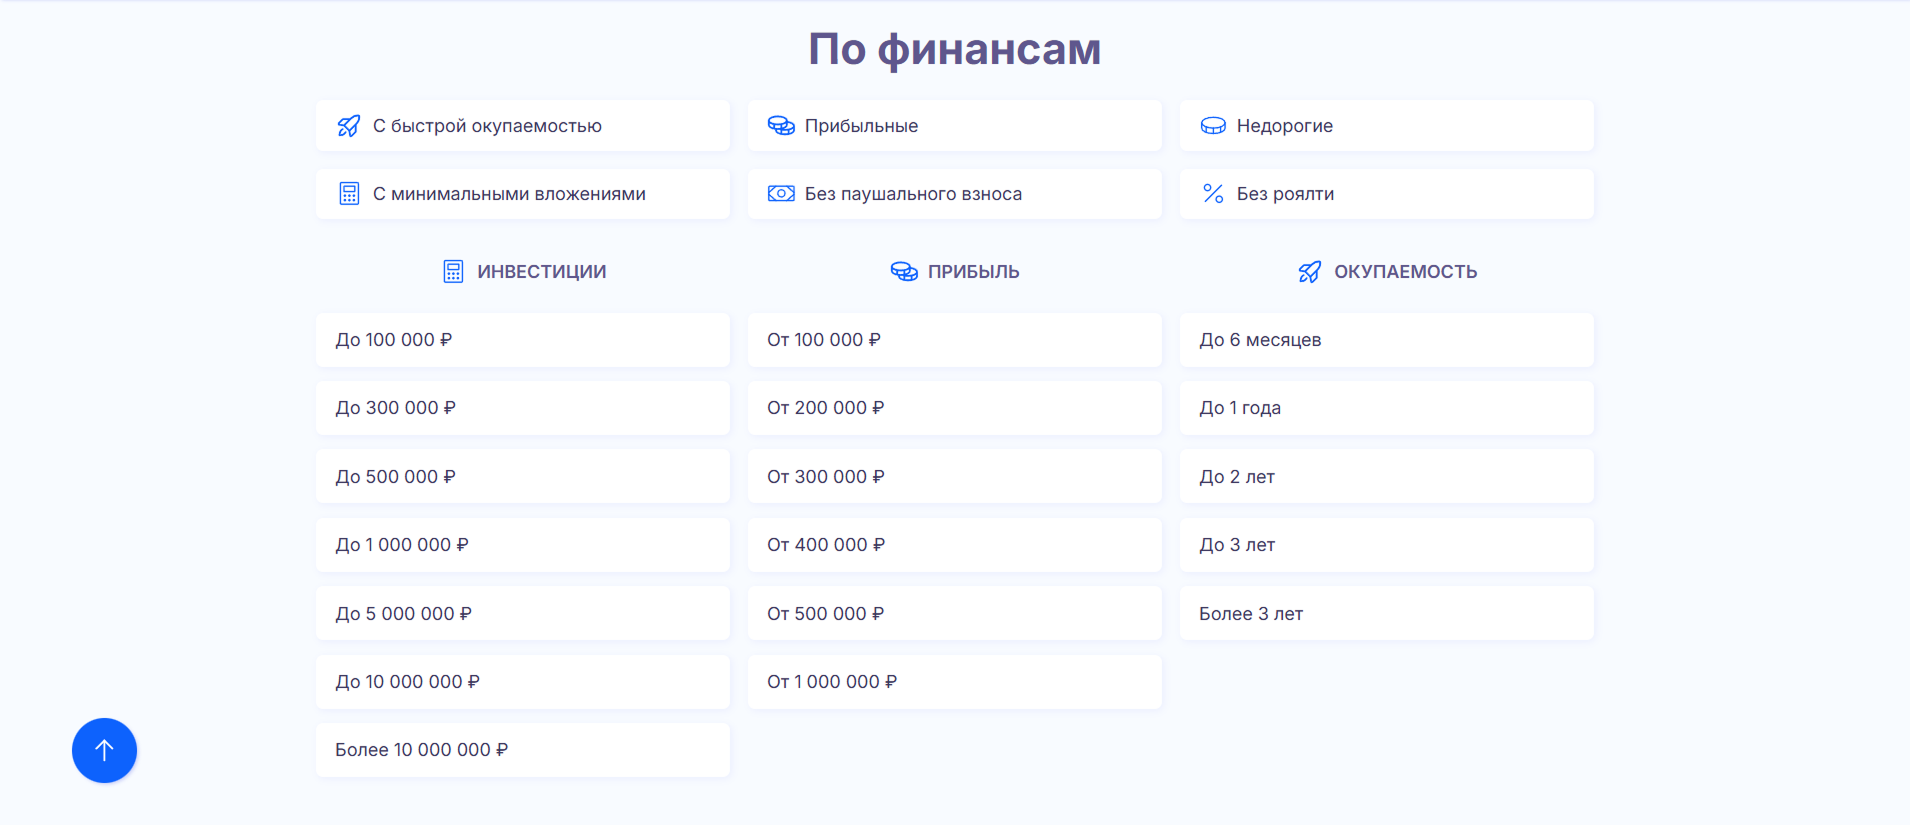Click the ПРИБЫЛЬ column heading text
Viewport: 1910px width, 825px height.
click(x=974, y=272)
